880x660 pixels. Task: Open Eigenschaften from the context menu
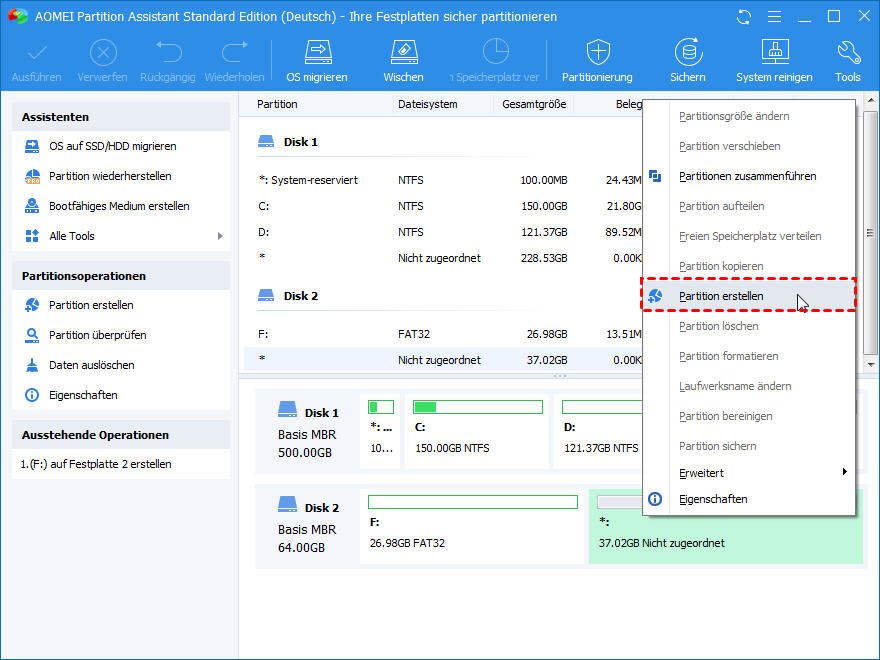(x=749, y=499)
